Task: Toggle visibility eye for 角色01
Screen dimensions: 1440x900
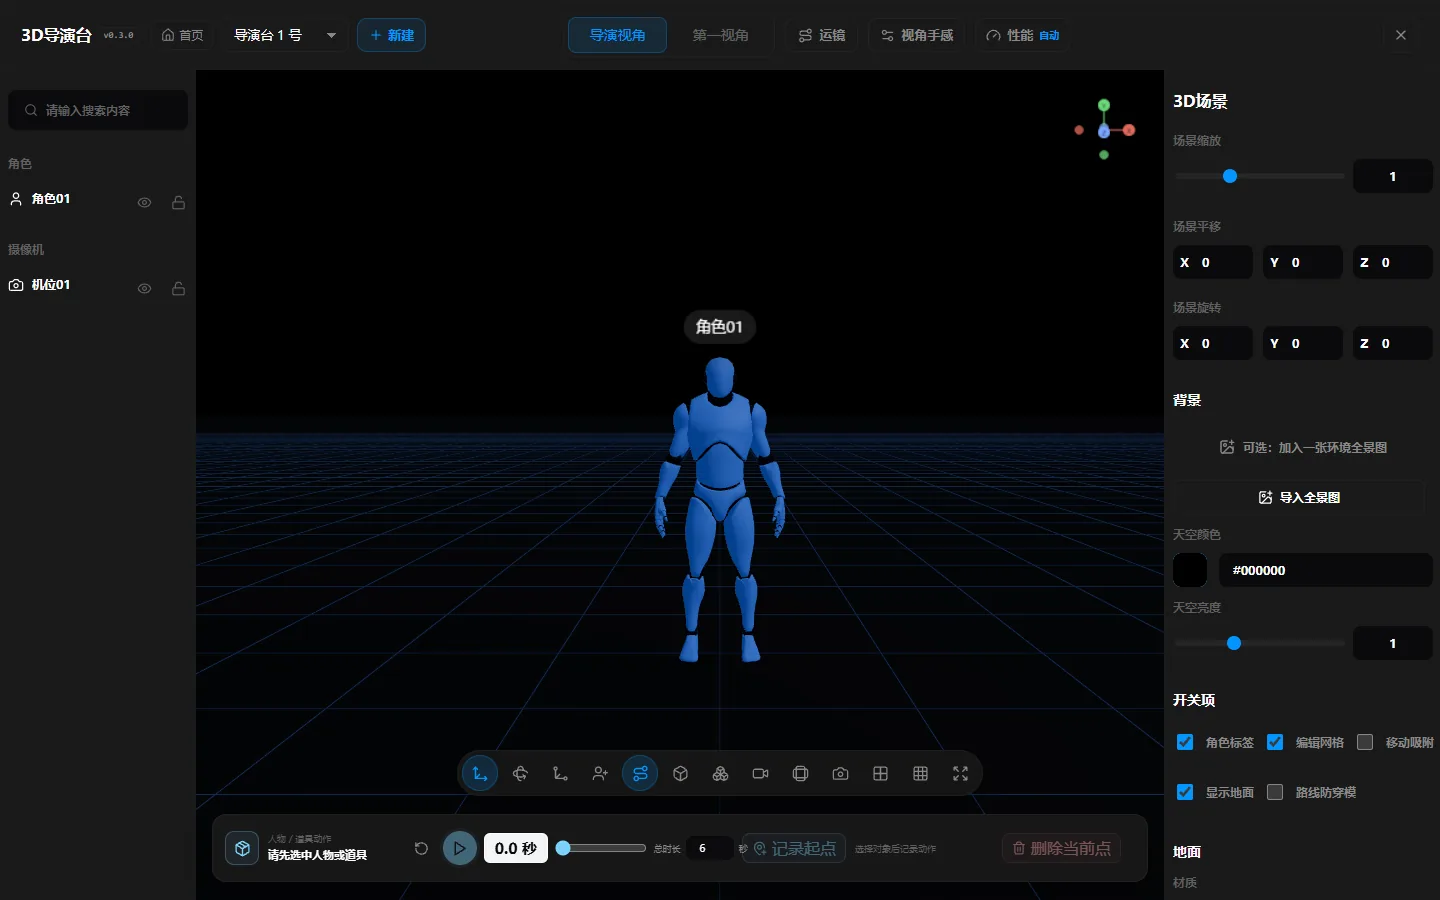Action: [144, 203]
